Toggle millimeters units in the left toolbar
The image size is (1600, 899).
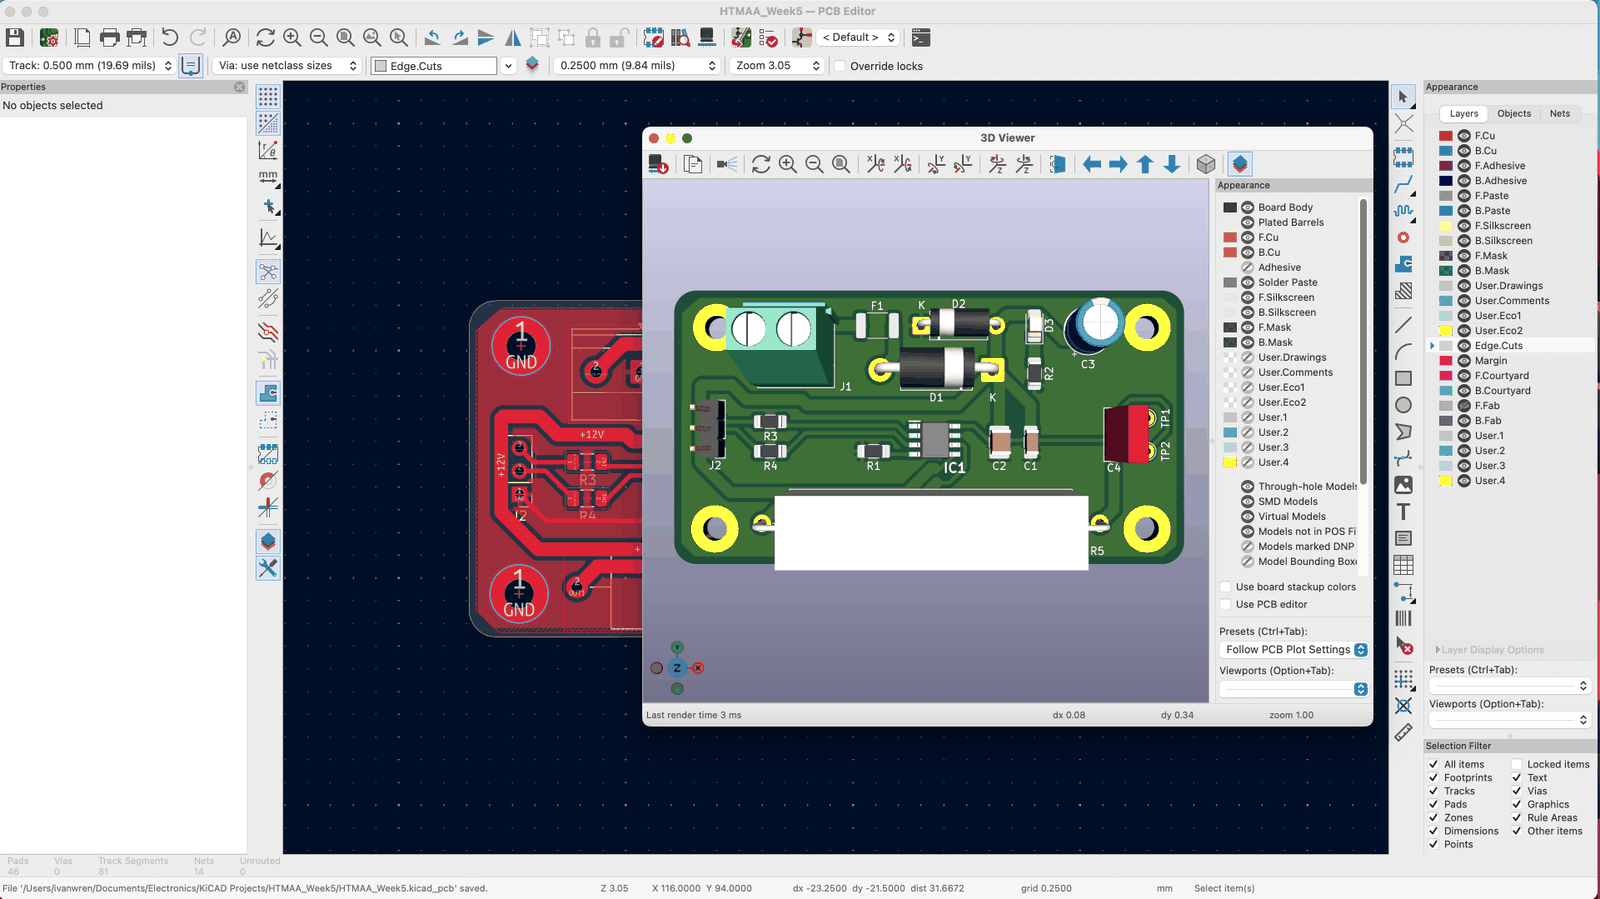pyautogui.click(x=268, y=177)
